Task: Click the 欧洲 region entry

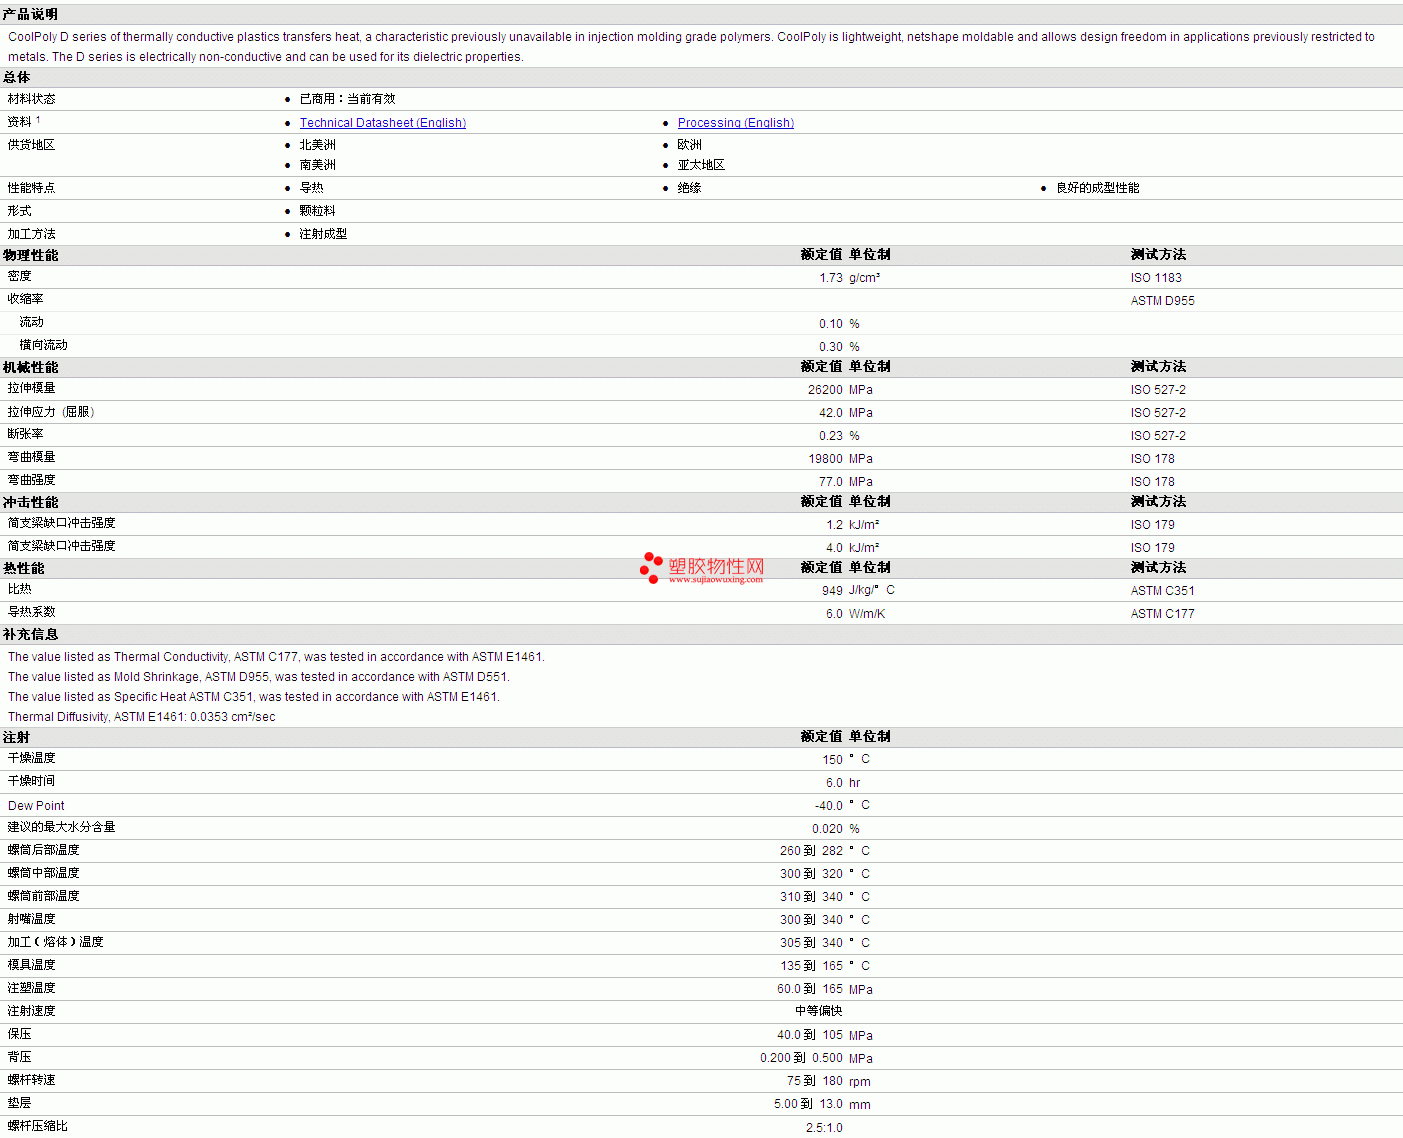Action: pos(690,145)
